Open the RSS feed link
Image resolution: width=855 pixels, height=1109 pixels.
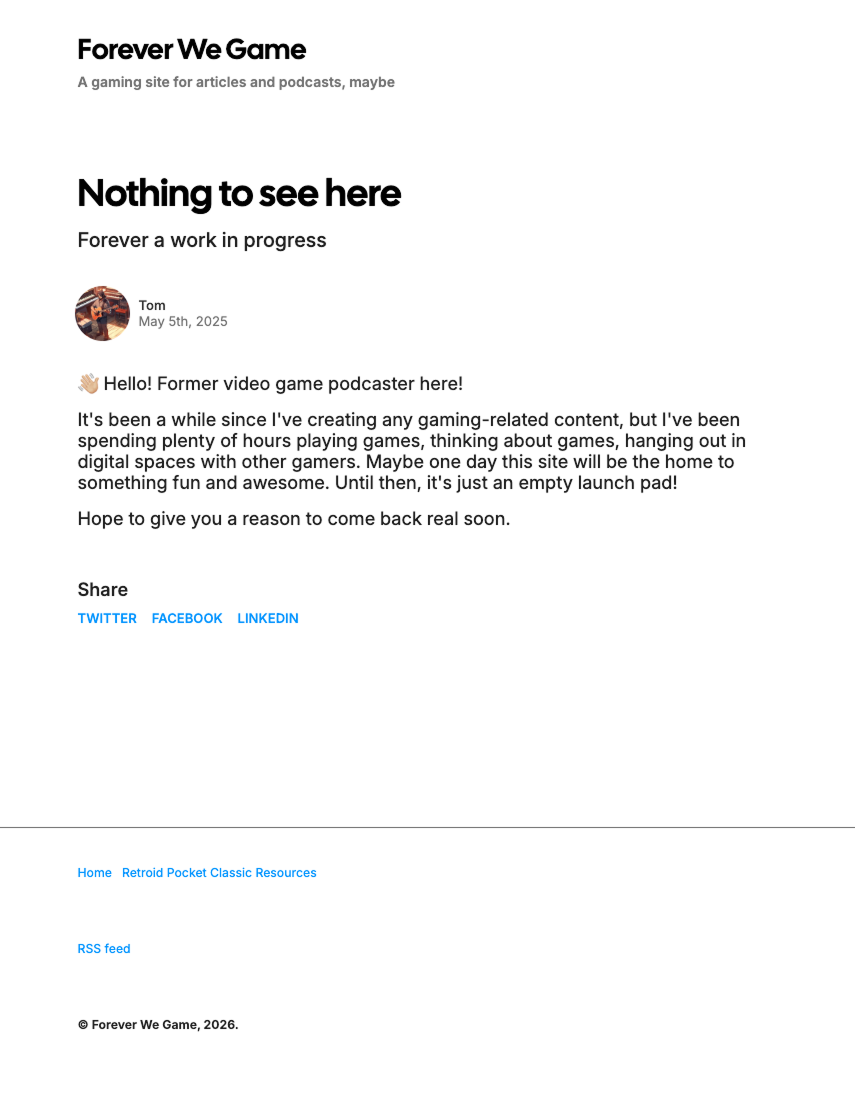104,948
